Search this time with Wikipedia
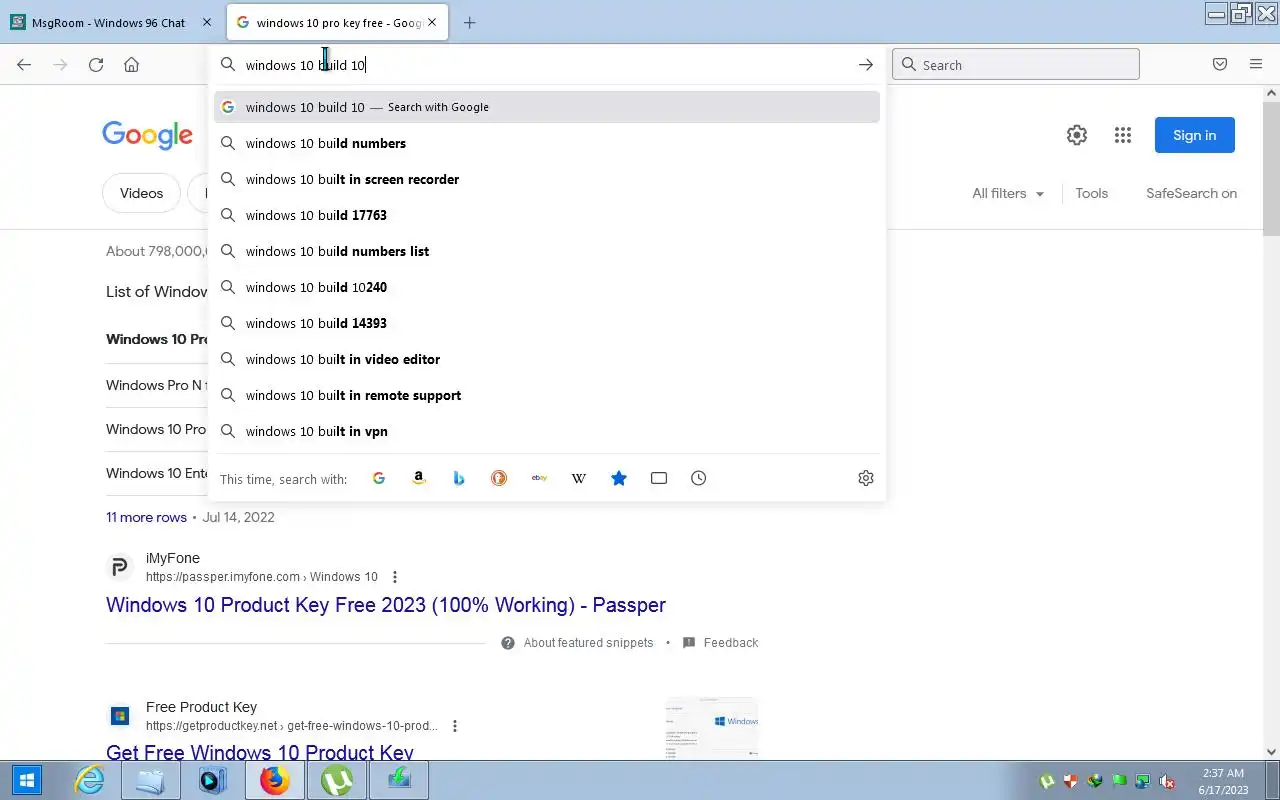Screen dimensions: 1280x800 pyautogui.click(x=579, y=478)
